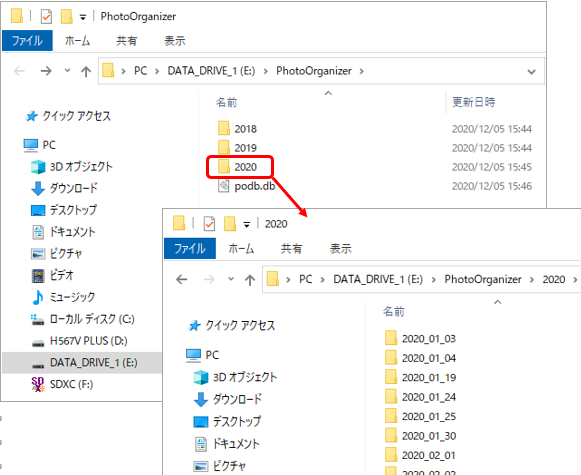Open the 2020 folder in PhotoOrganizer
Viewport: 581px width, 475px height.
click(x=240, y=167)
